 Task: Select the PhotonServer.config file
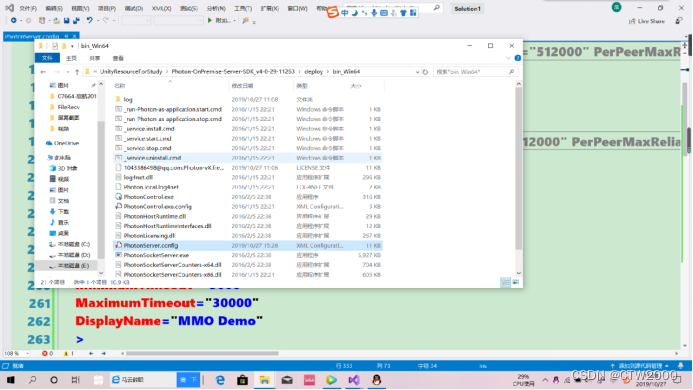tap(248, 245)
